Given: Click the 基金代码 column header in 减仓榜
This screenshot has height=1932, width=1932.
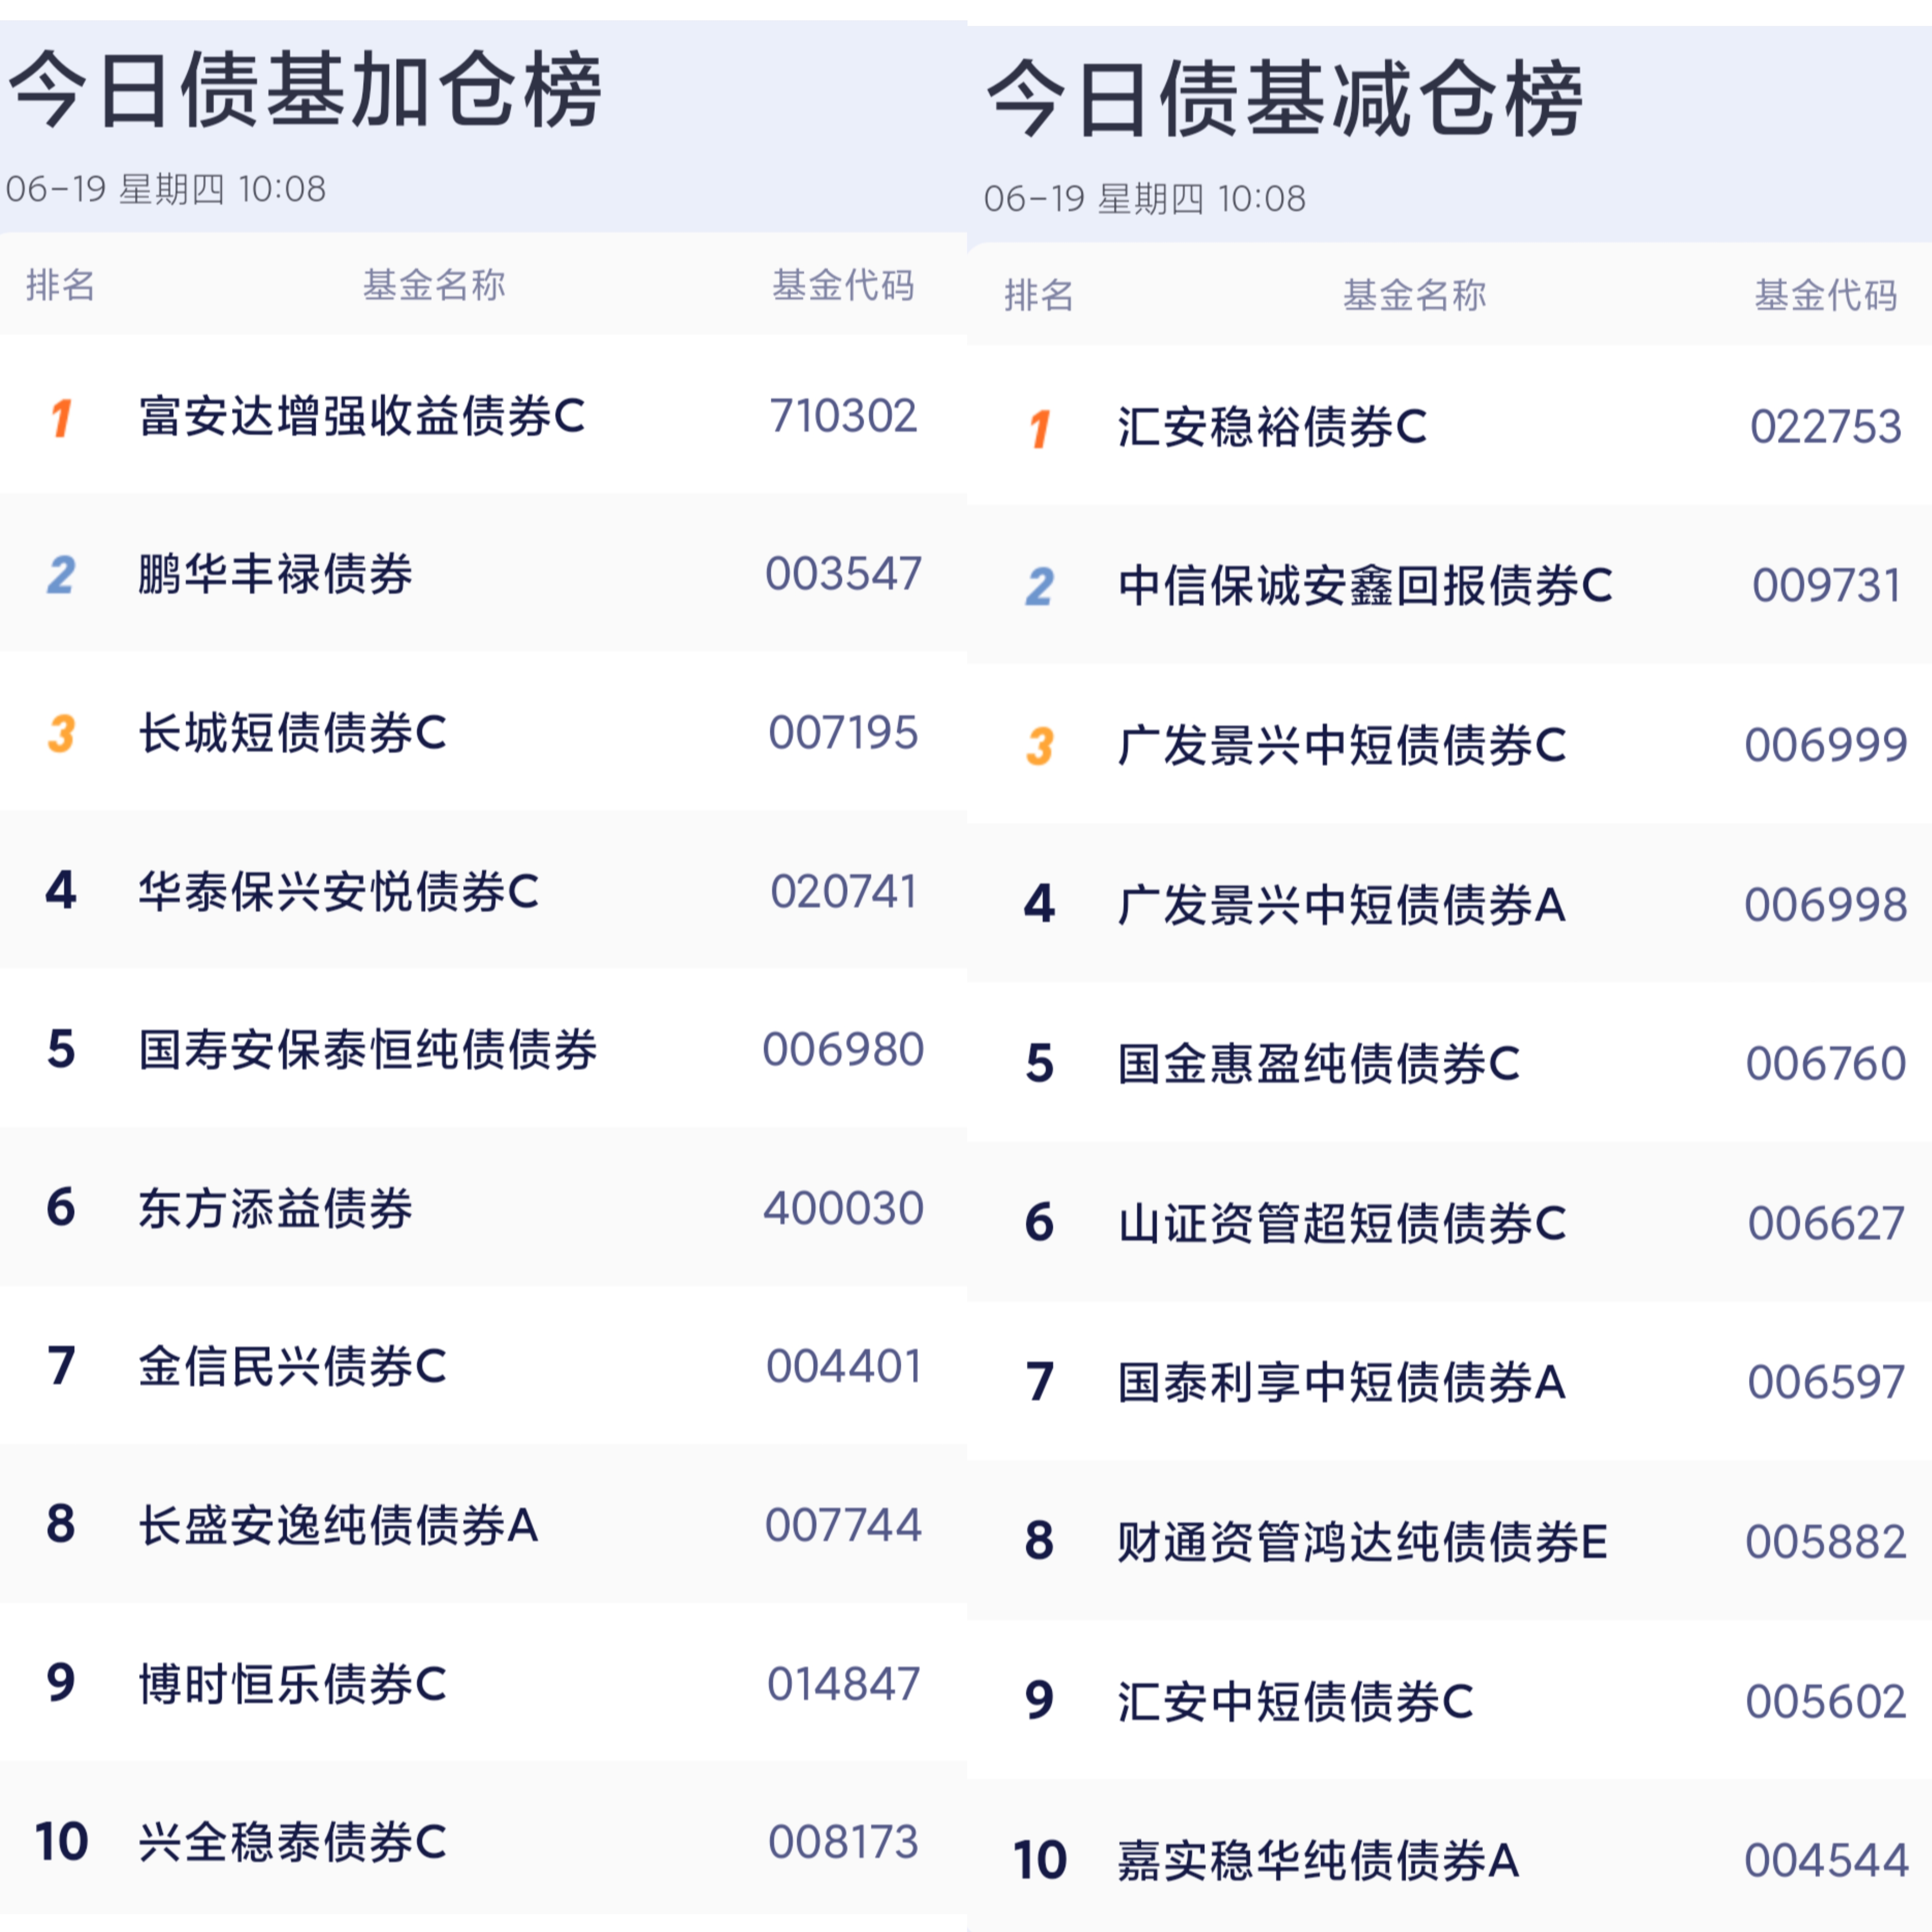Looking at the screenshot, I should coord(1826,295).
